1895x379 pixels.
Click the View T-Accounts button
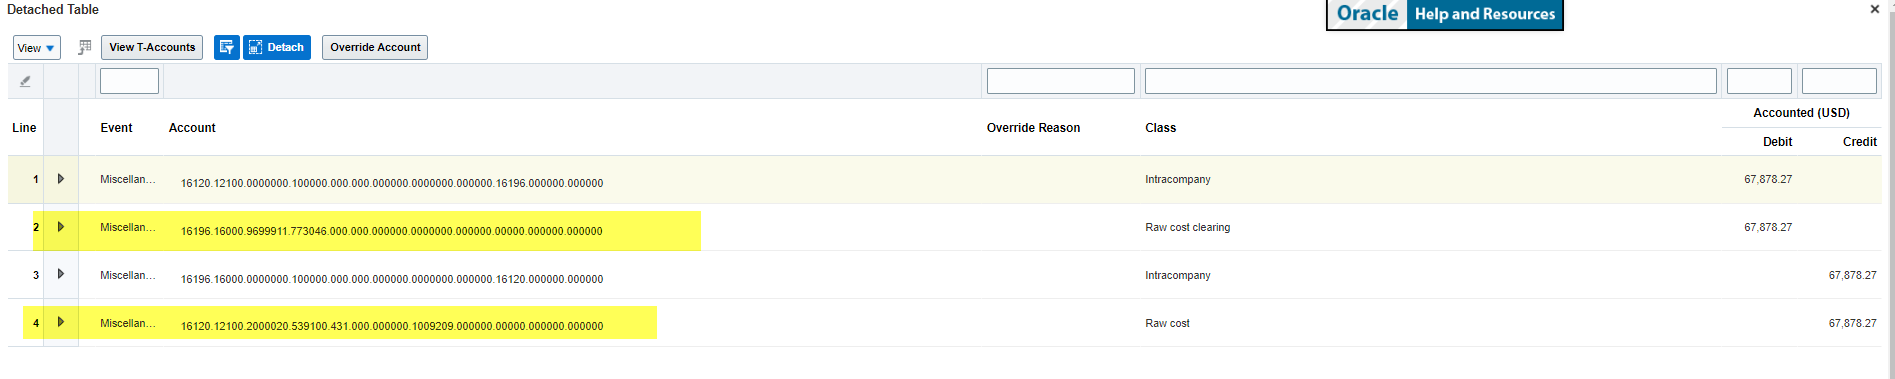click(x=152, y=47)
